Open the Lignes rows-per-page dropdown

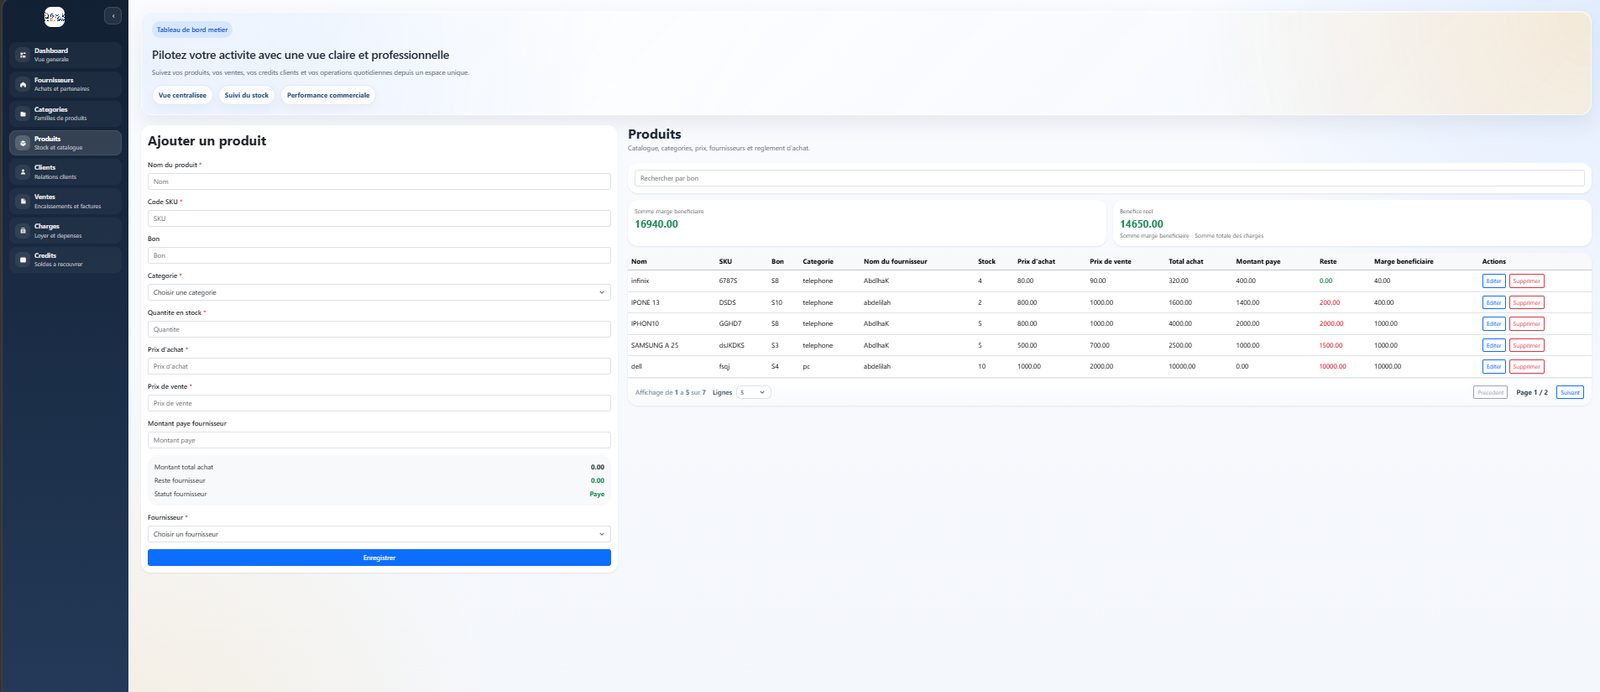pos(753,393)
